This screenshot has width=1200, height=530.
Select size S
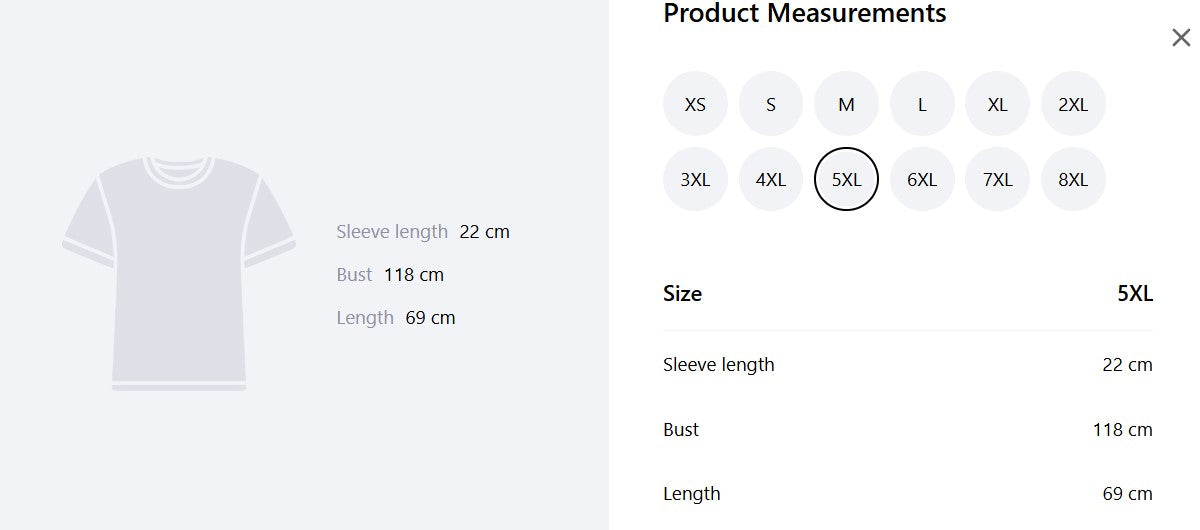pyautogui.click(x=771, y=104)
